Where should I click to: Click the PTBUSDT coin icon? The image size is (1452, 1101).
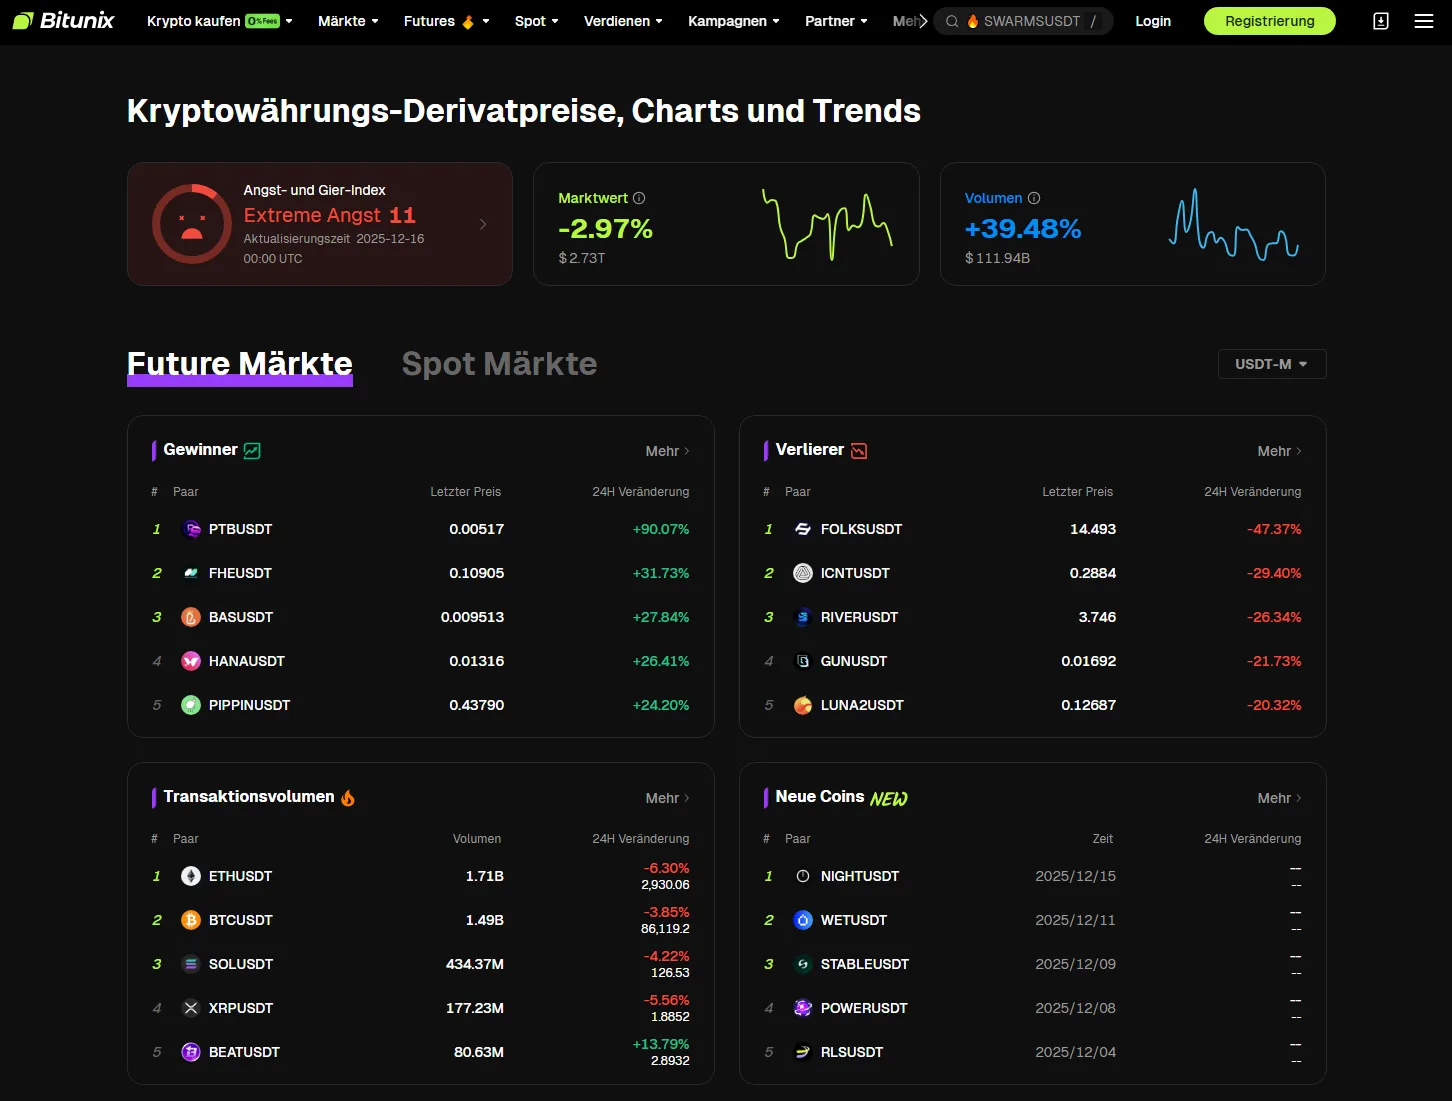coord(191,529)
